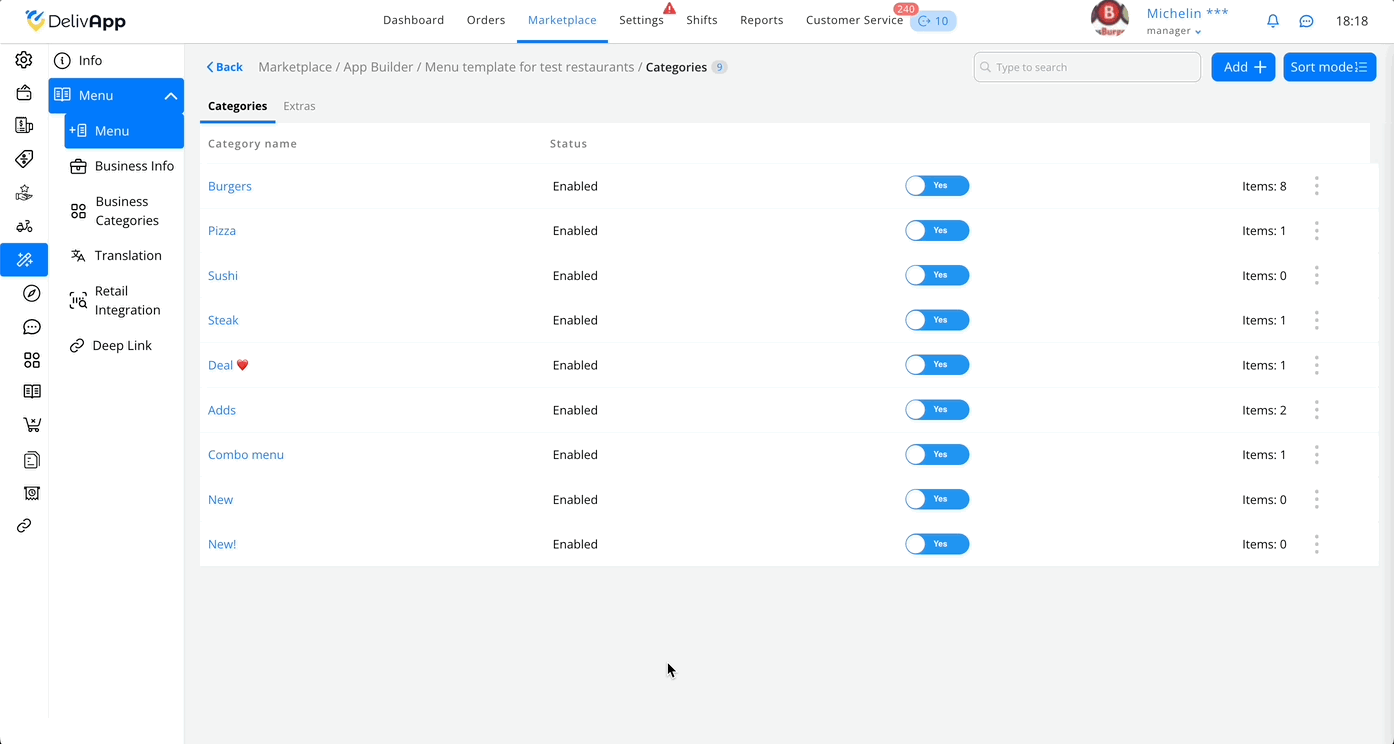1394x744 pixels.
Task: Open the Combo menu category link
Action: pos(246,454)
